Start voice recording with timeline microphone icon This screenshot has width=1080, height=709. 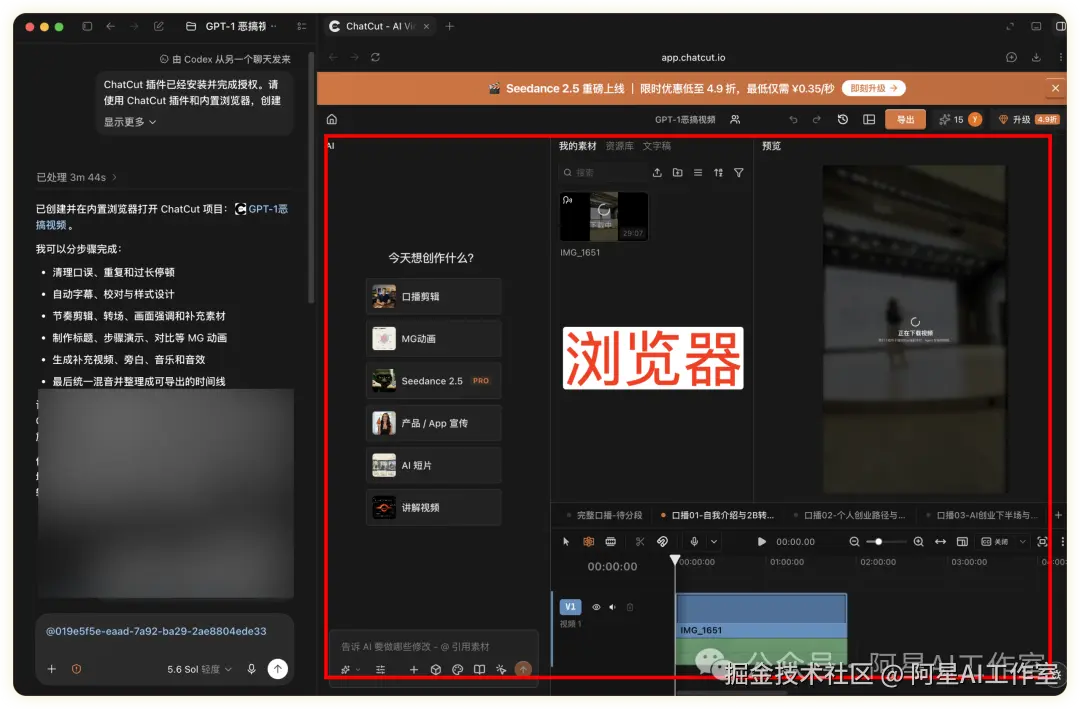click(694, 542)
